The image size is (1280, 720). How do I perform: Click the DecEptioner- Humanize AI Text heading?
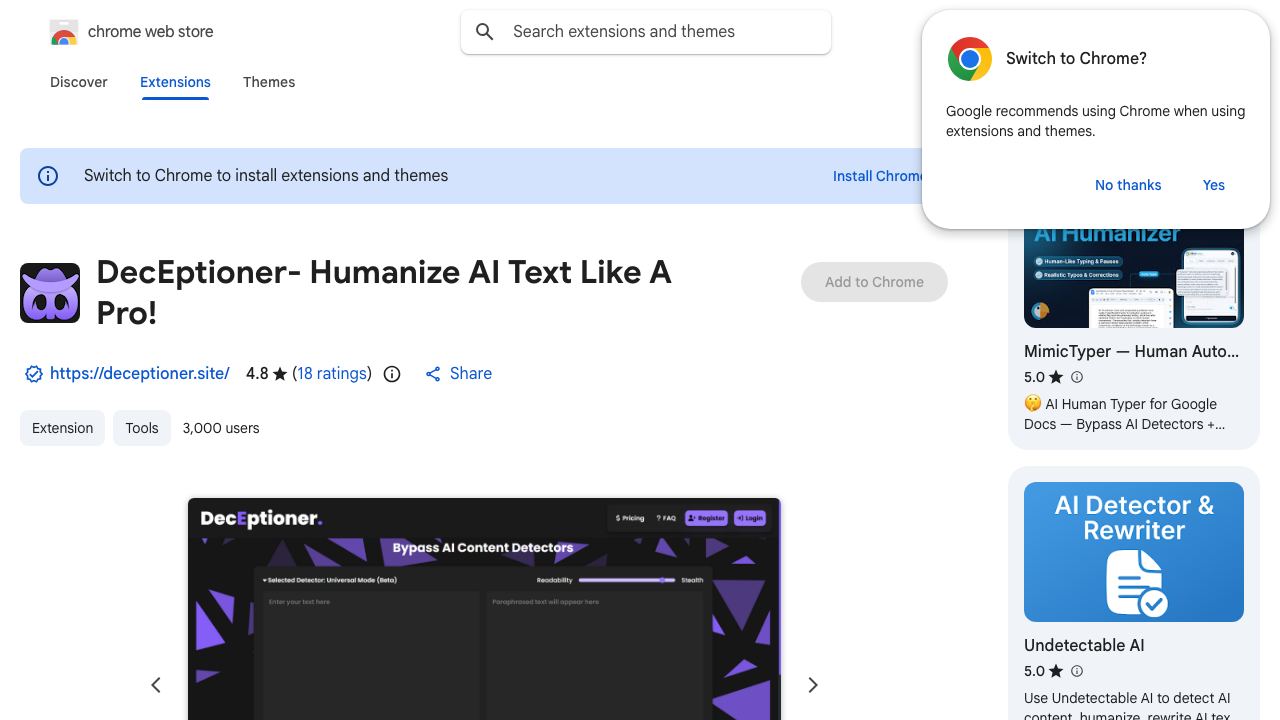[384, 292]
